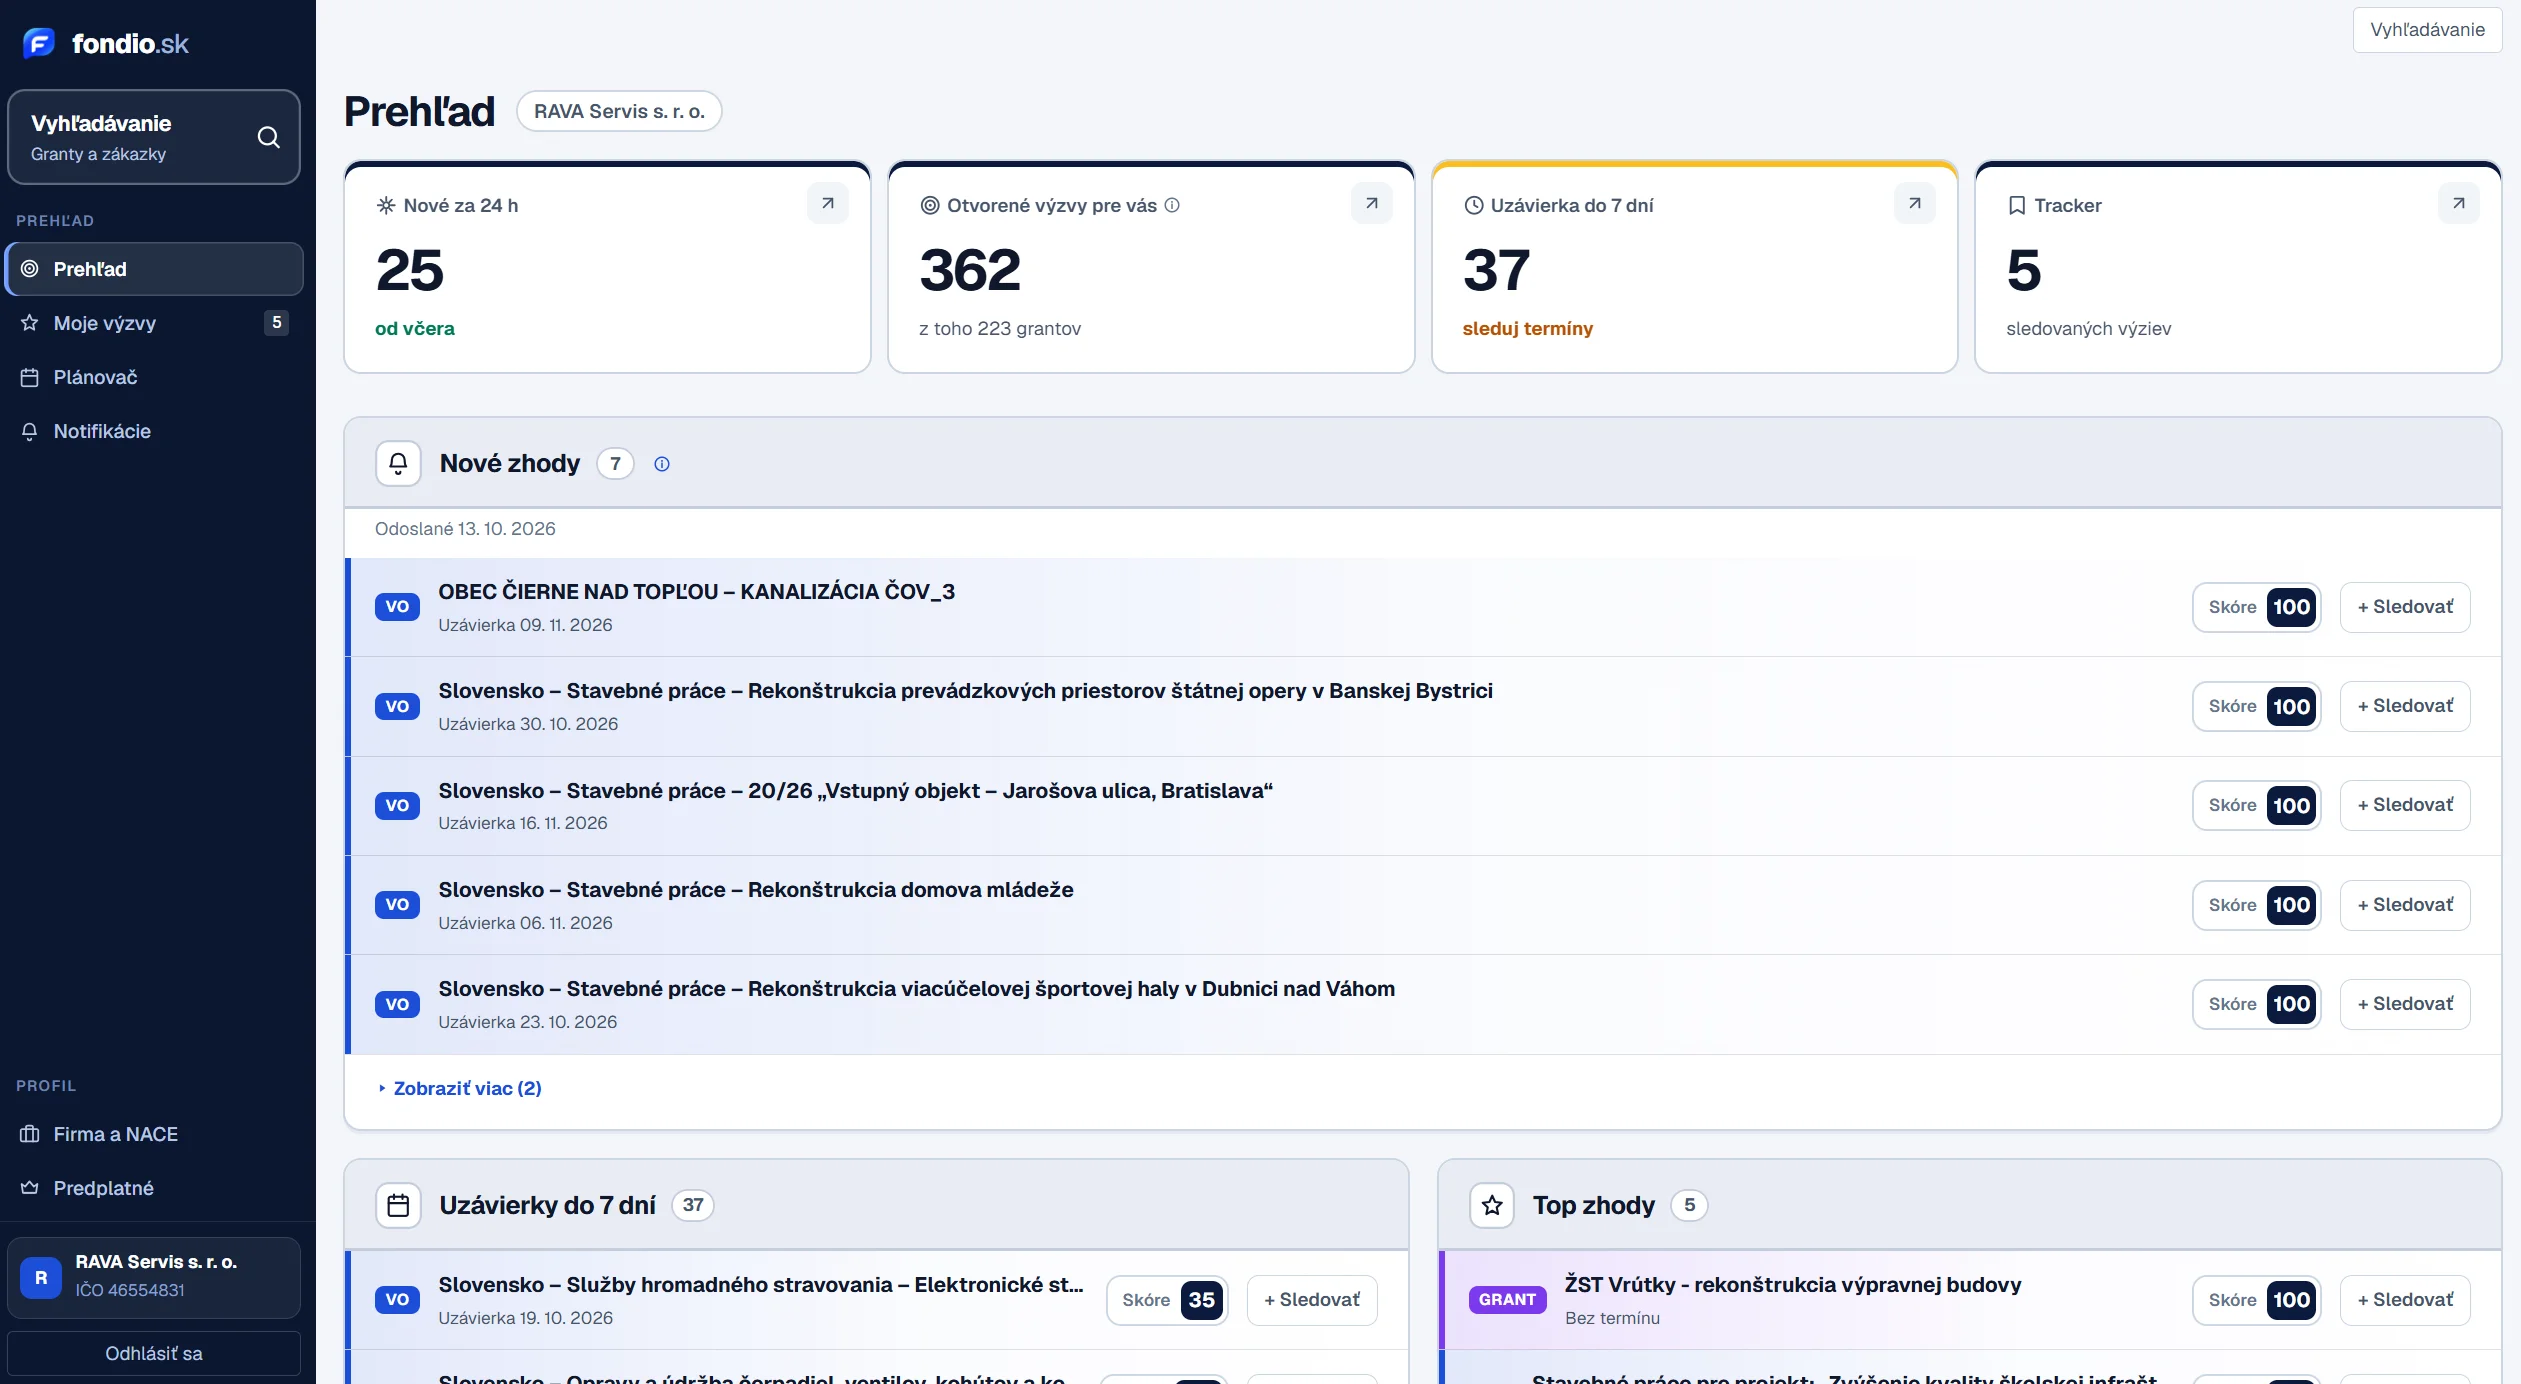The image size is (2521, 1384).
Task: Click Odhlásiť sa button
Action: (154, 1353)
